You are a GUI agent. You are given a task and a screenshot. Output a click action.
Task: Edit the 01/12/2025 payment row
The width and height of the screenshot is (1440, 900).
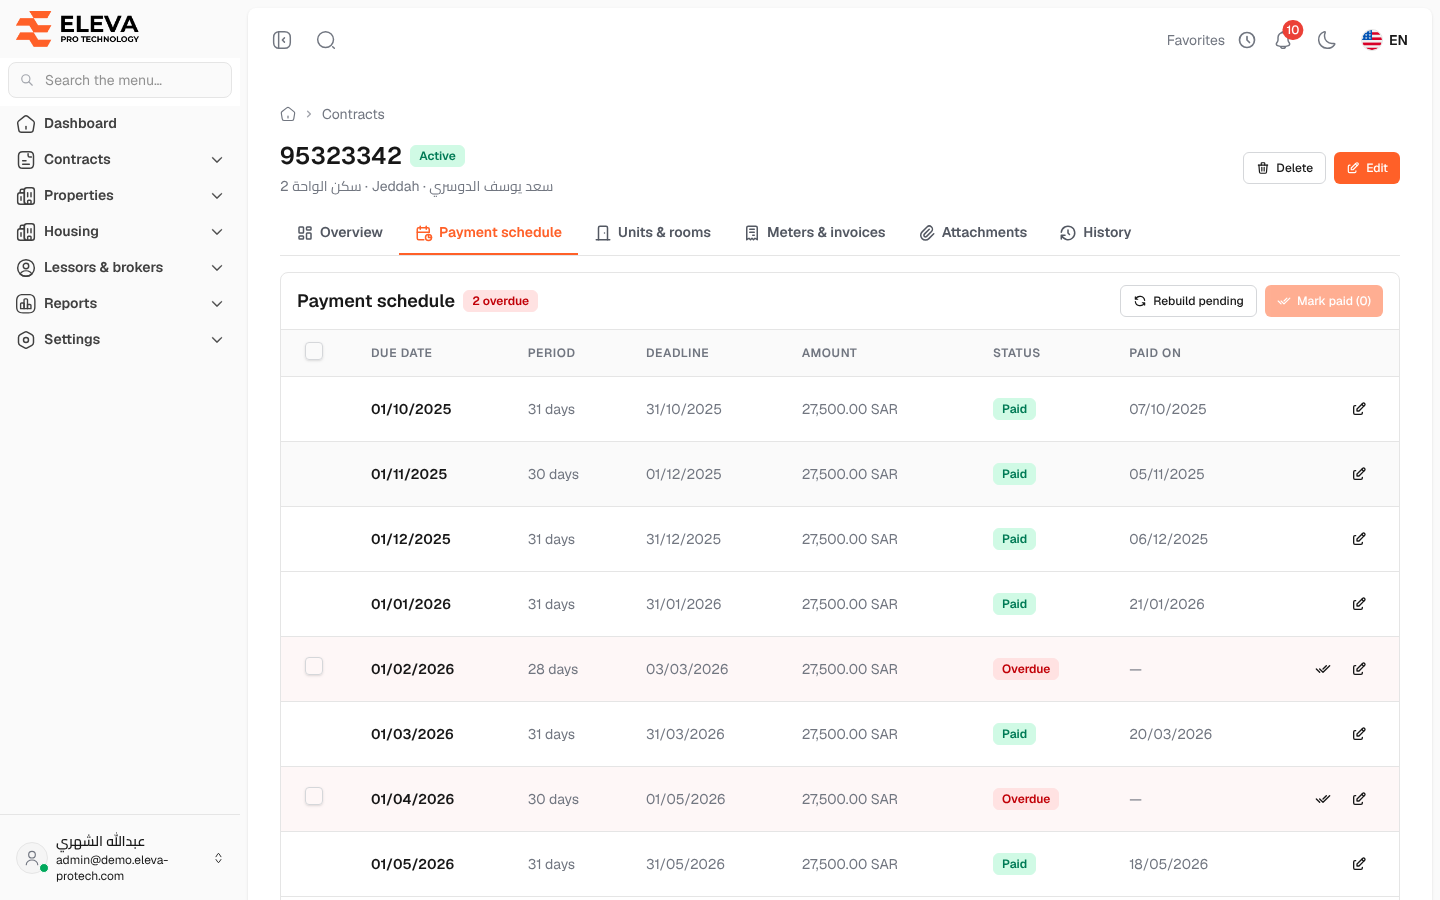click(1359, 539)
